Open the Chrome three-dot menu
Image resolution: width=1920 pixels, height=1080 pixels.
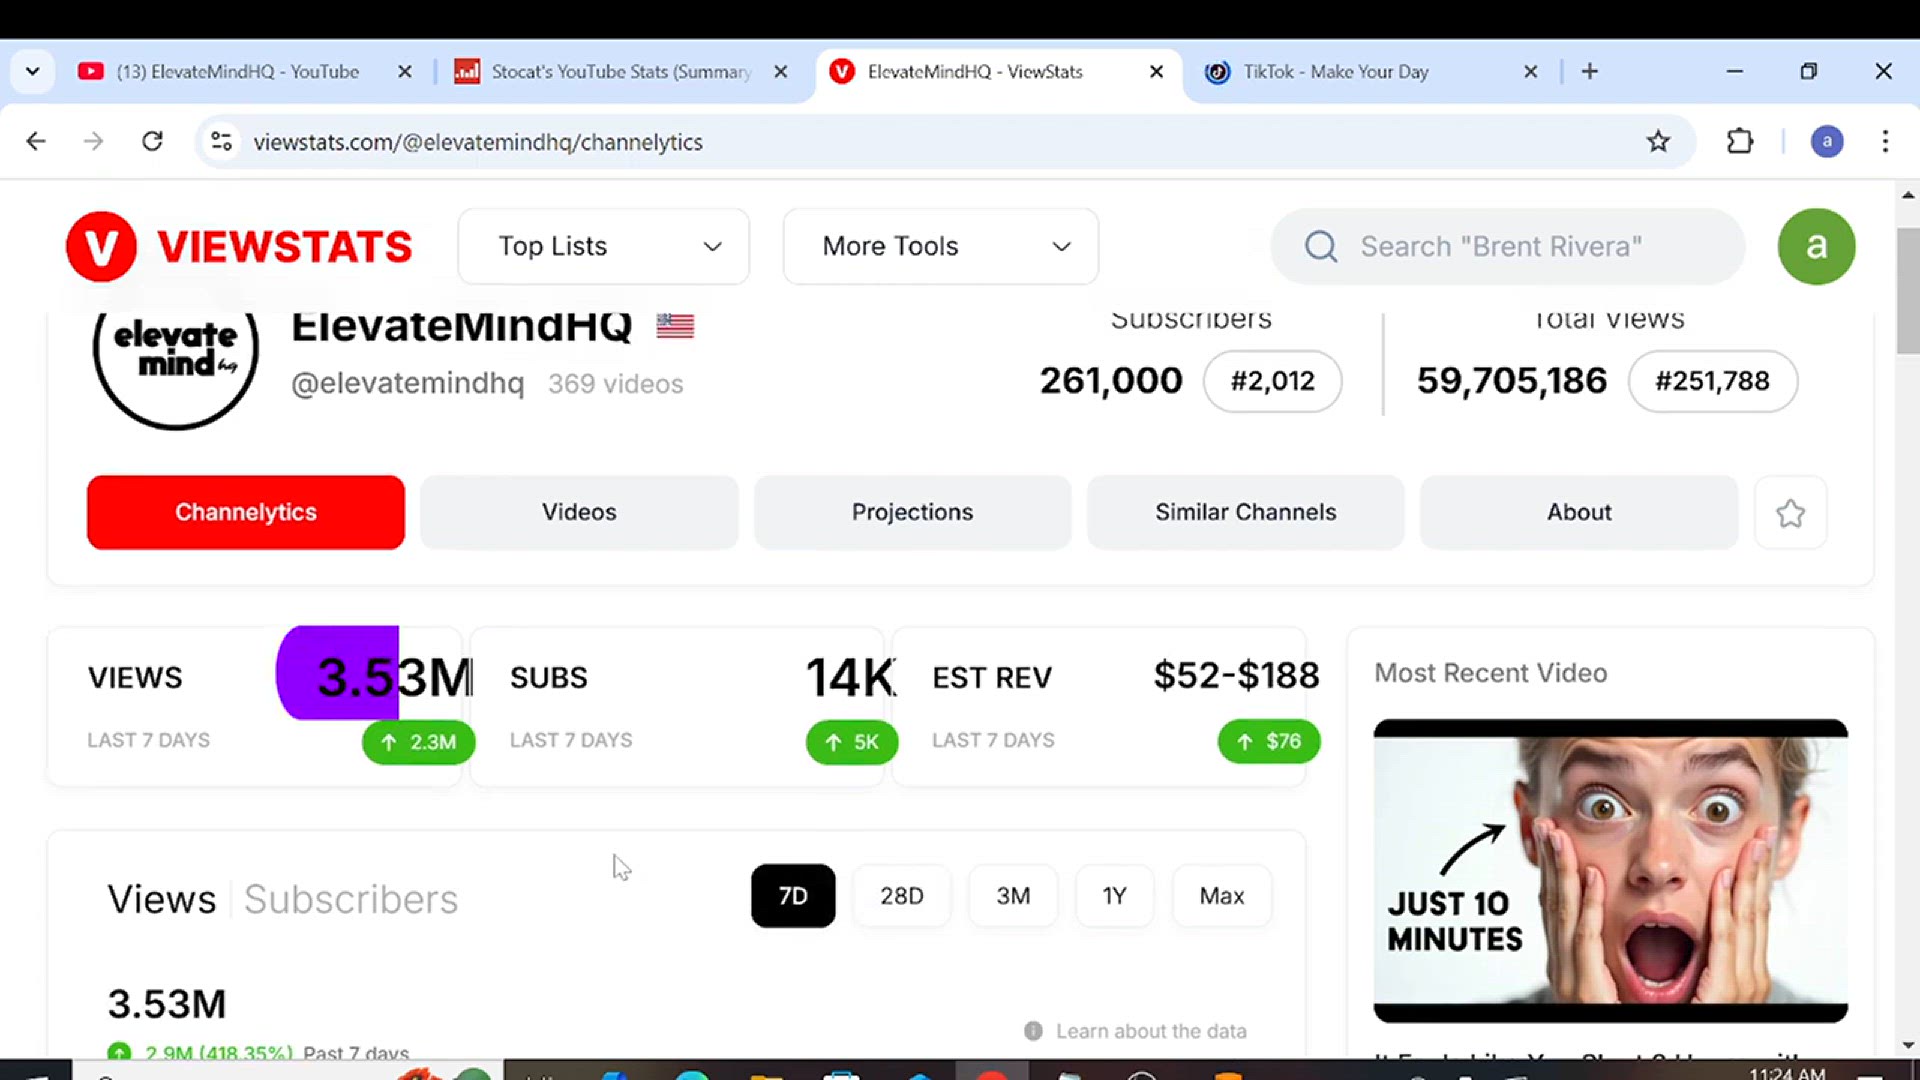click(x=1885, y=142)
